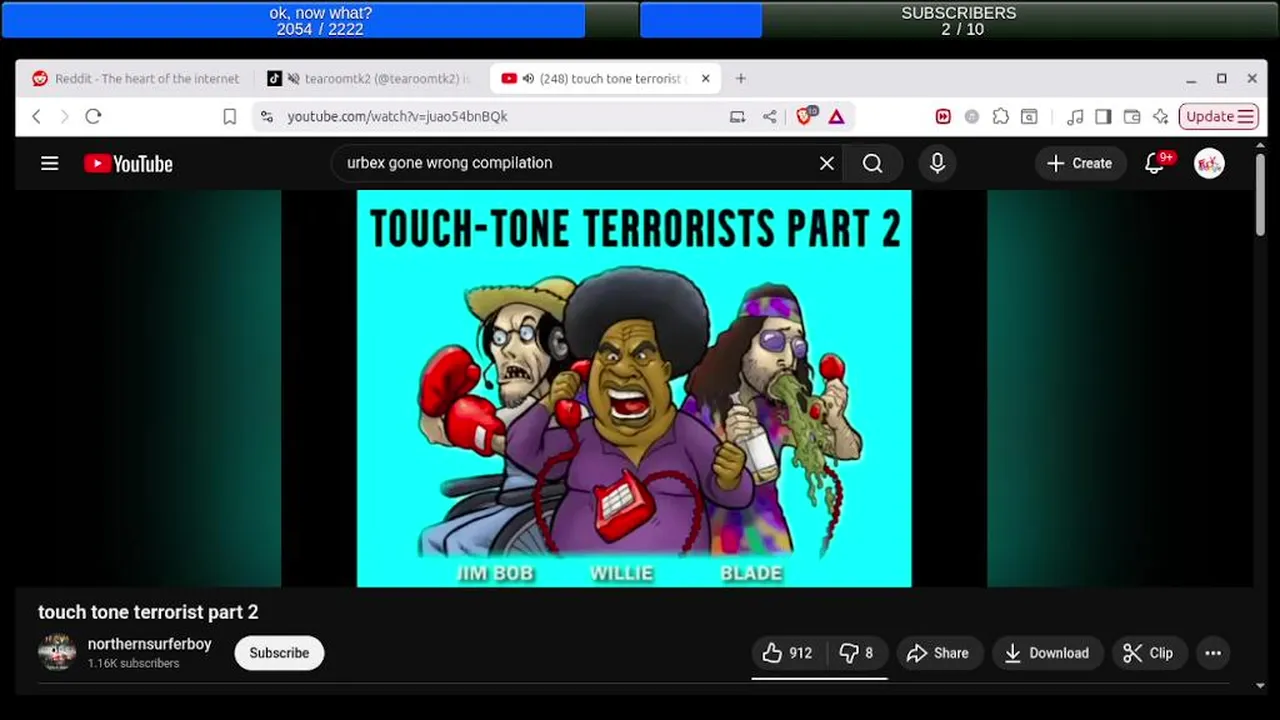Click the scrollbar down arrow
Screen dimensions: 1280x720
[x=1260, y=685]
